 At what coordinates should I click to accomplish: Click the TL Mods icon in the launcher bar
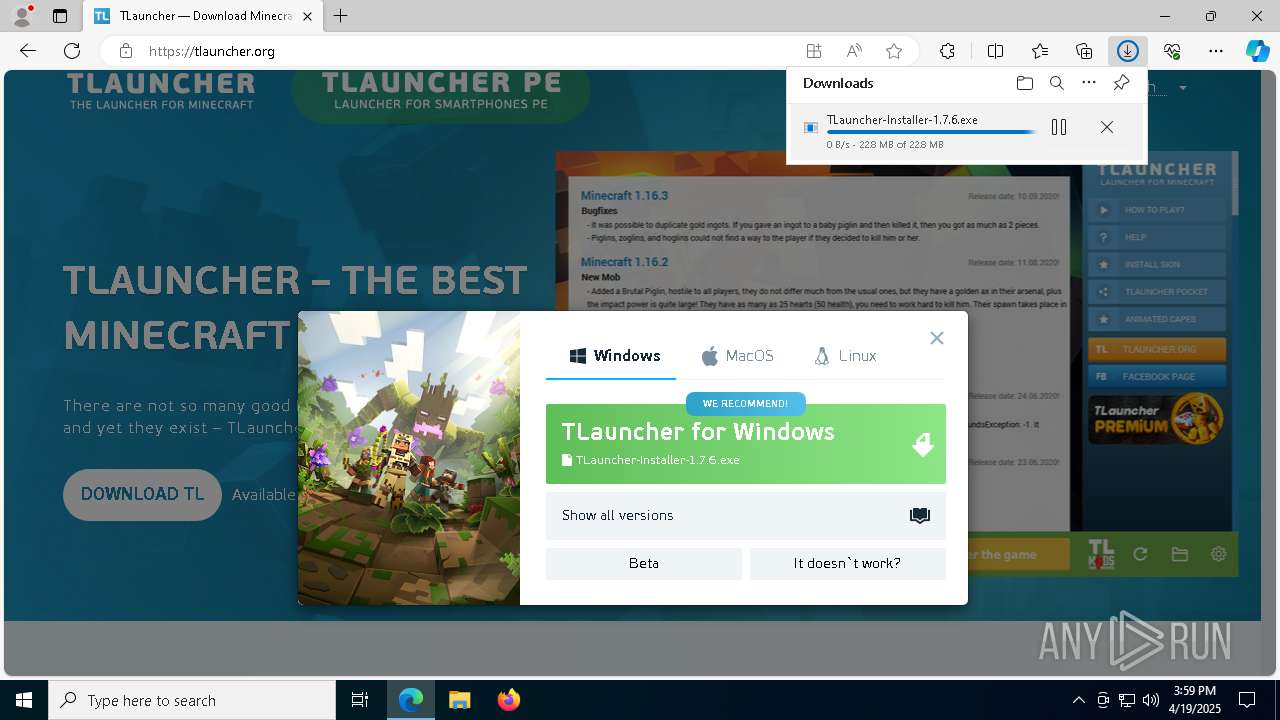point(1101,554)
